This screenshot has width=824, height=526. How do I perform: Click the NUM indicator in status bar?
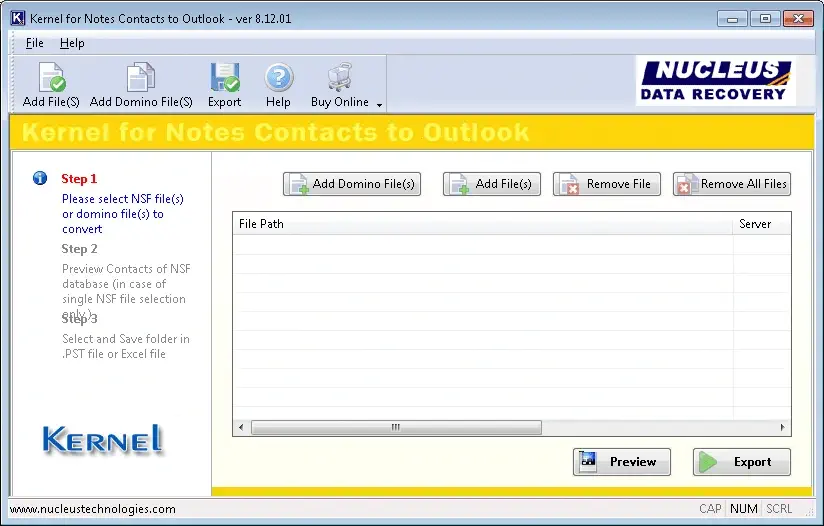(x=744, y=509)
